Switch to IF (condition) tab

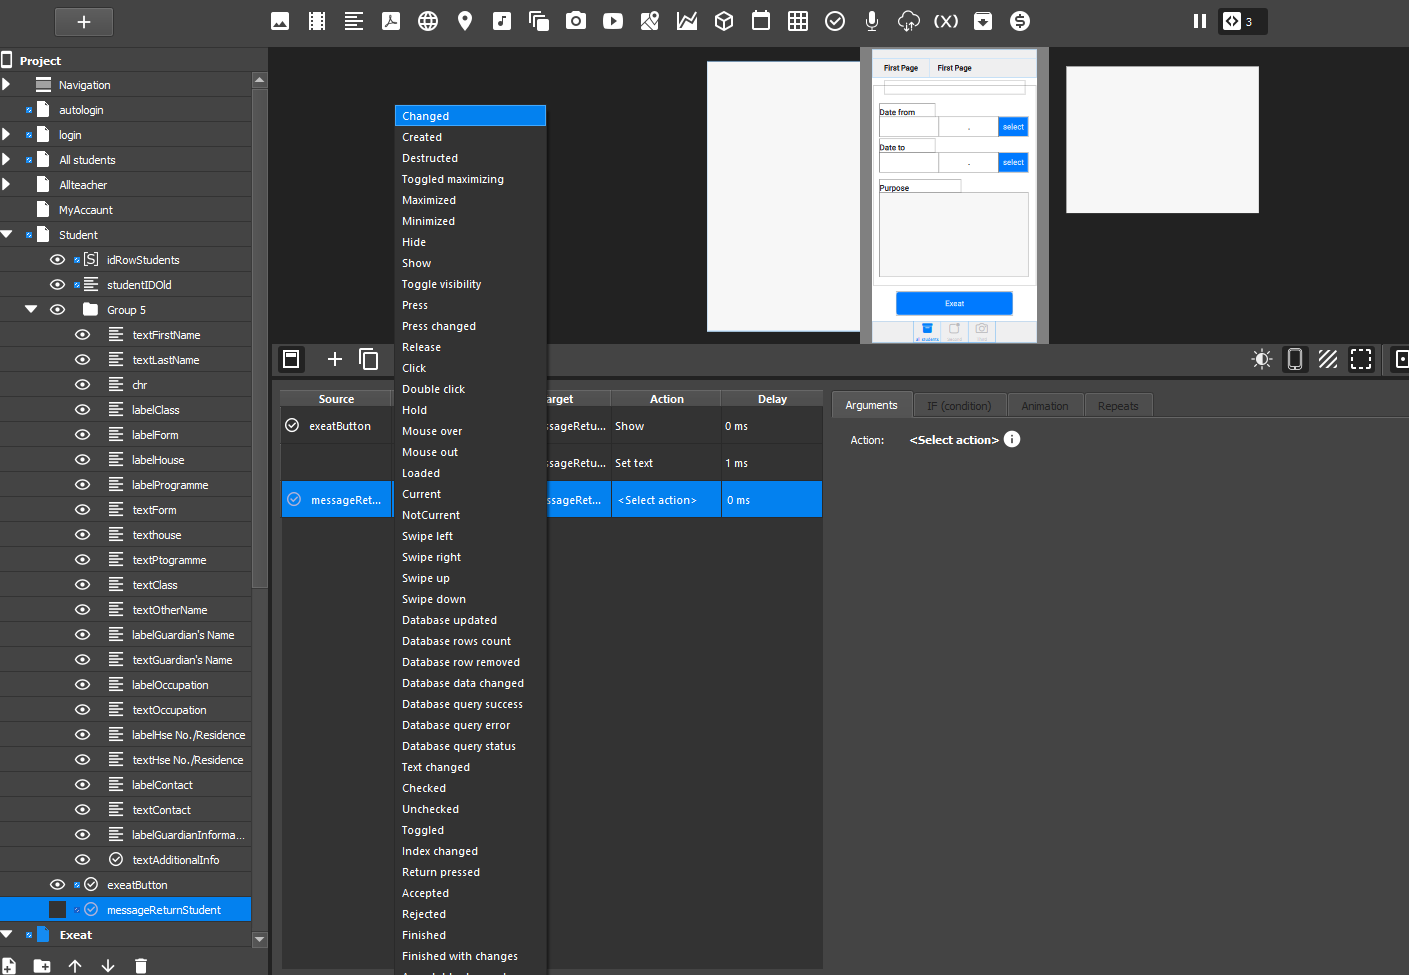(x=959, y=406)
